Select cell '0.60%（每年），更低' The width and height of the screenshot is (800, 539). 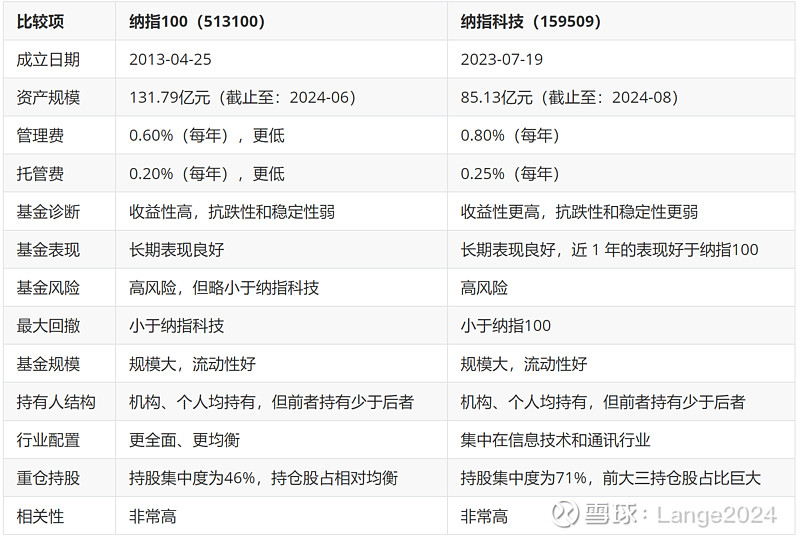point(207,136)
